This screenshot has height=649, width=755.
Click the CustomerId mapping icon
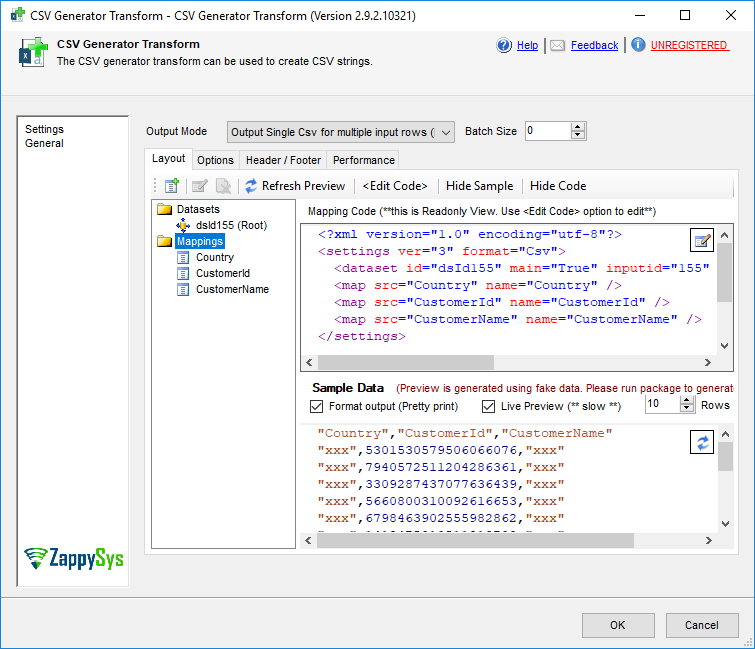(x=183, y=273)
